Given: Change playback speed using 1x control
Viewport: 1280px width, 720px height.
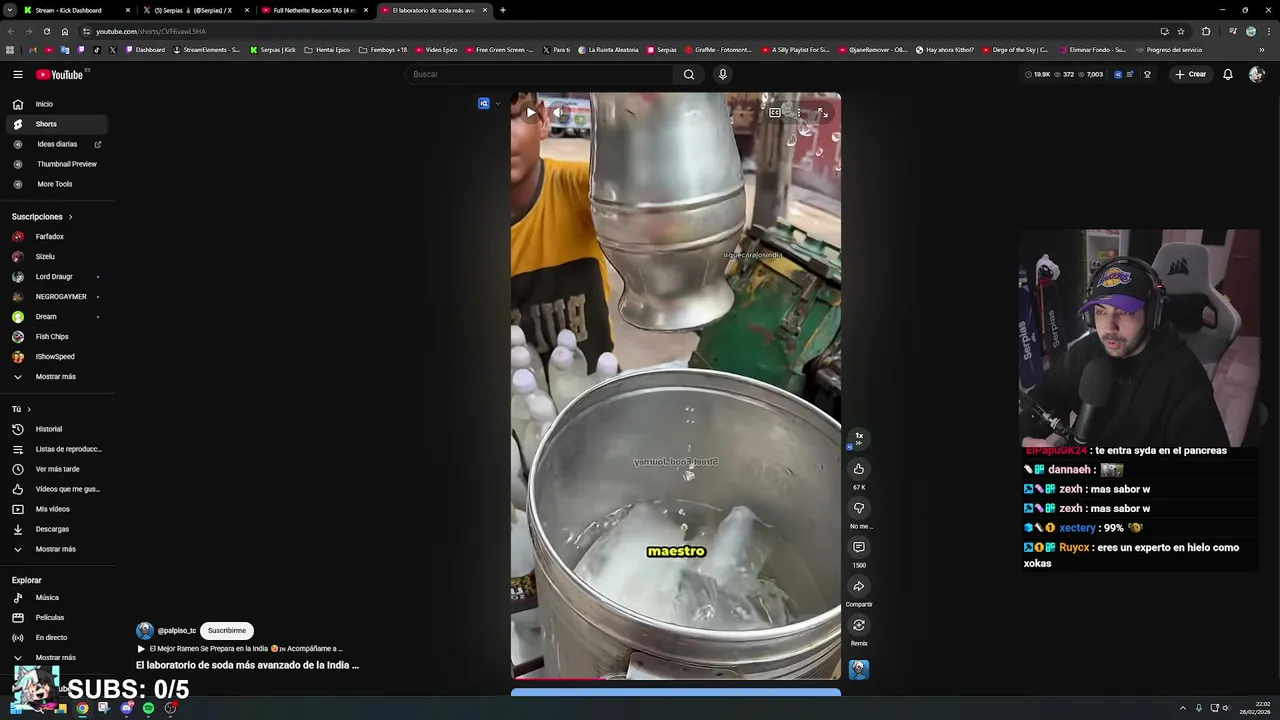Looking at the screenshot, I should tap(859, 437).
